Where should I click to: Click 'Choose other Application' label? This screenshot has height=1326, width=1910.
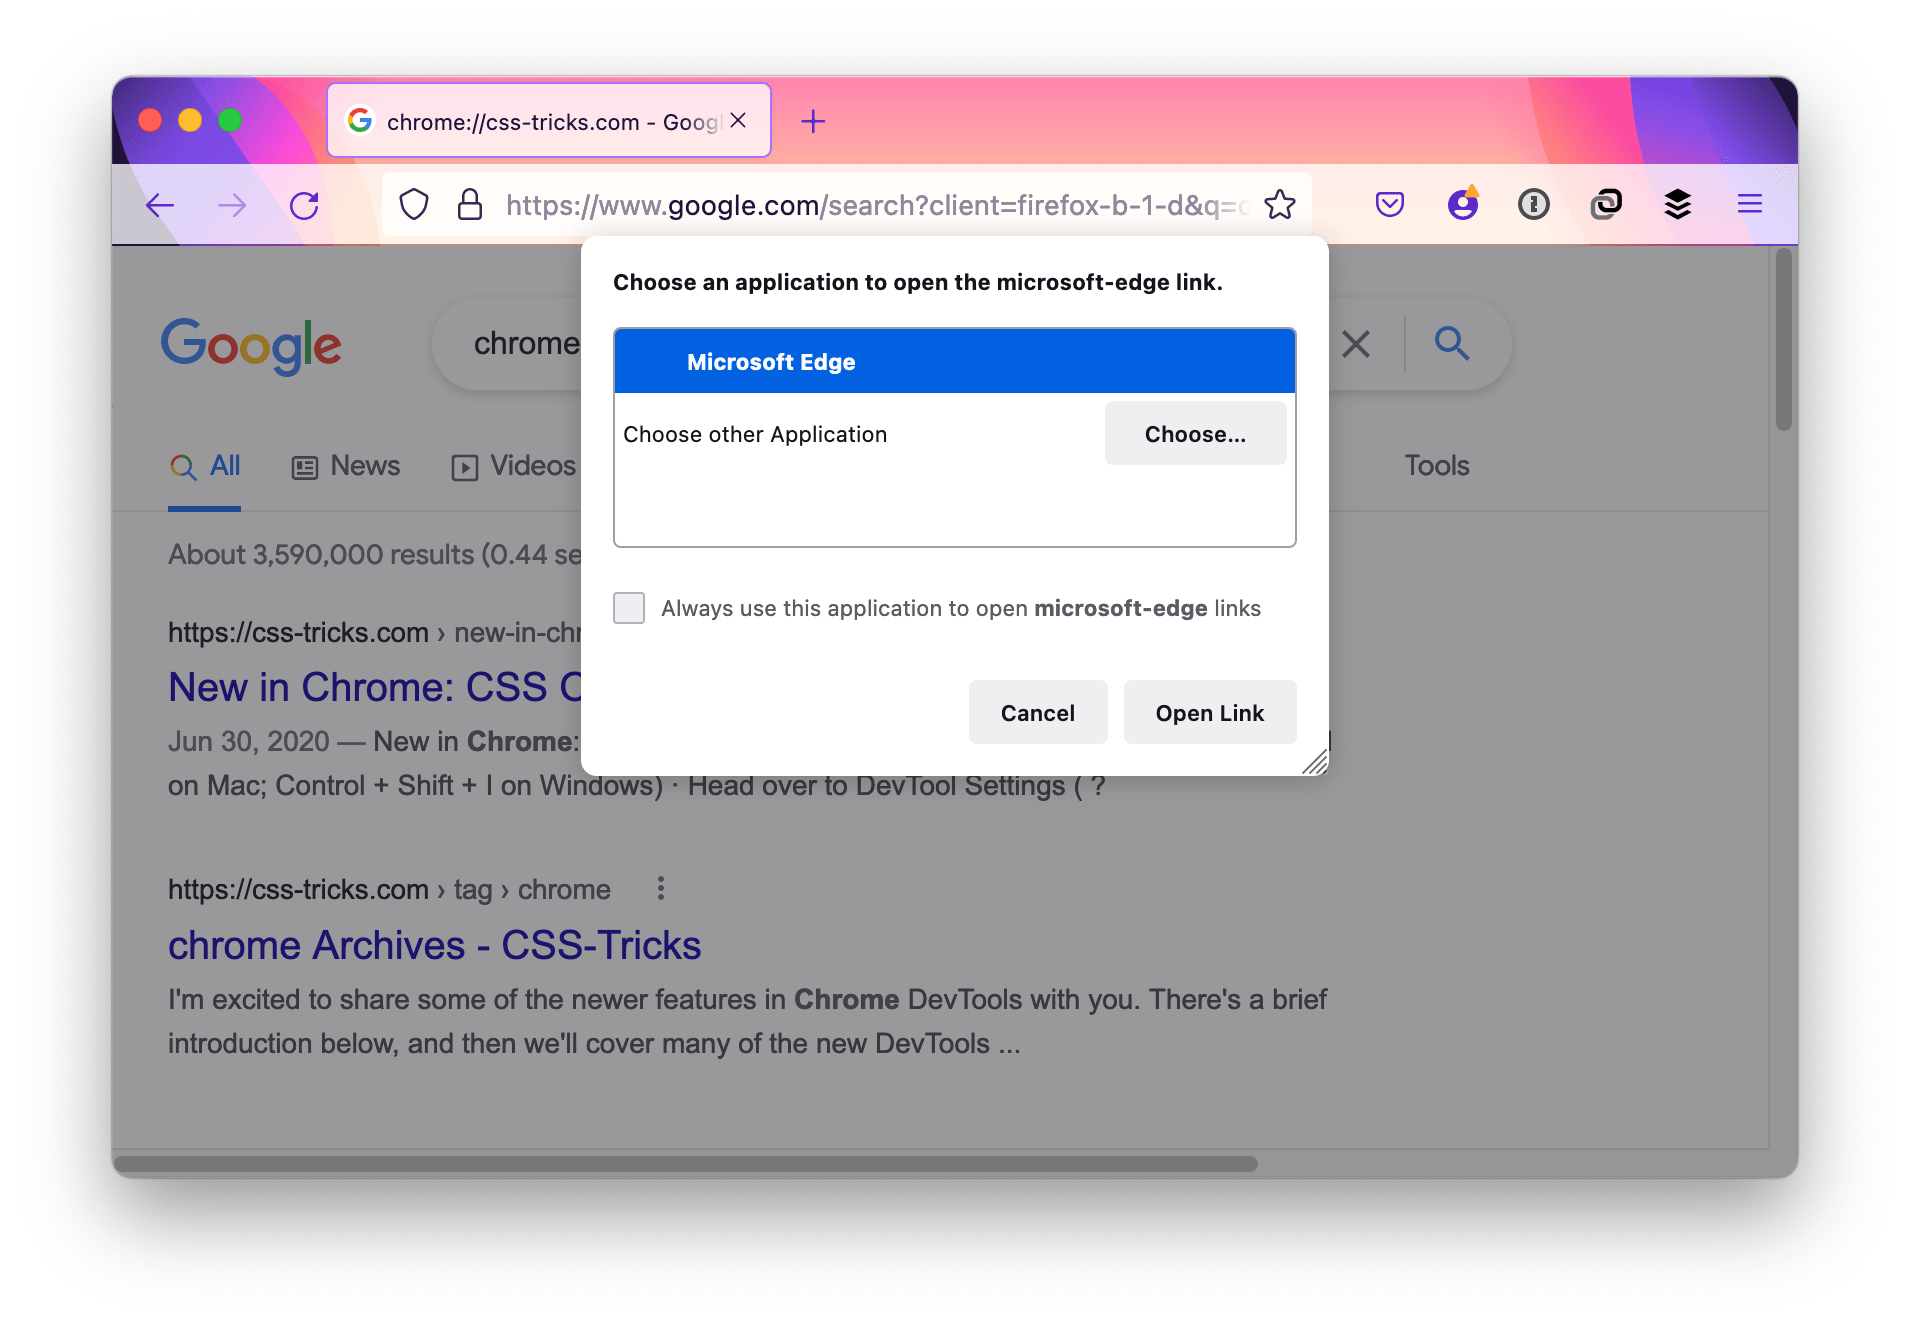point(755,434)
